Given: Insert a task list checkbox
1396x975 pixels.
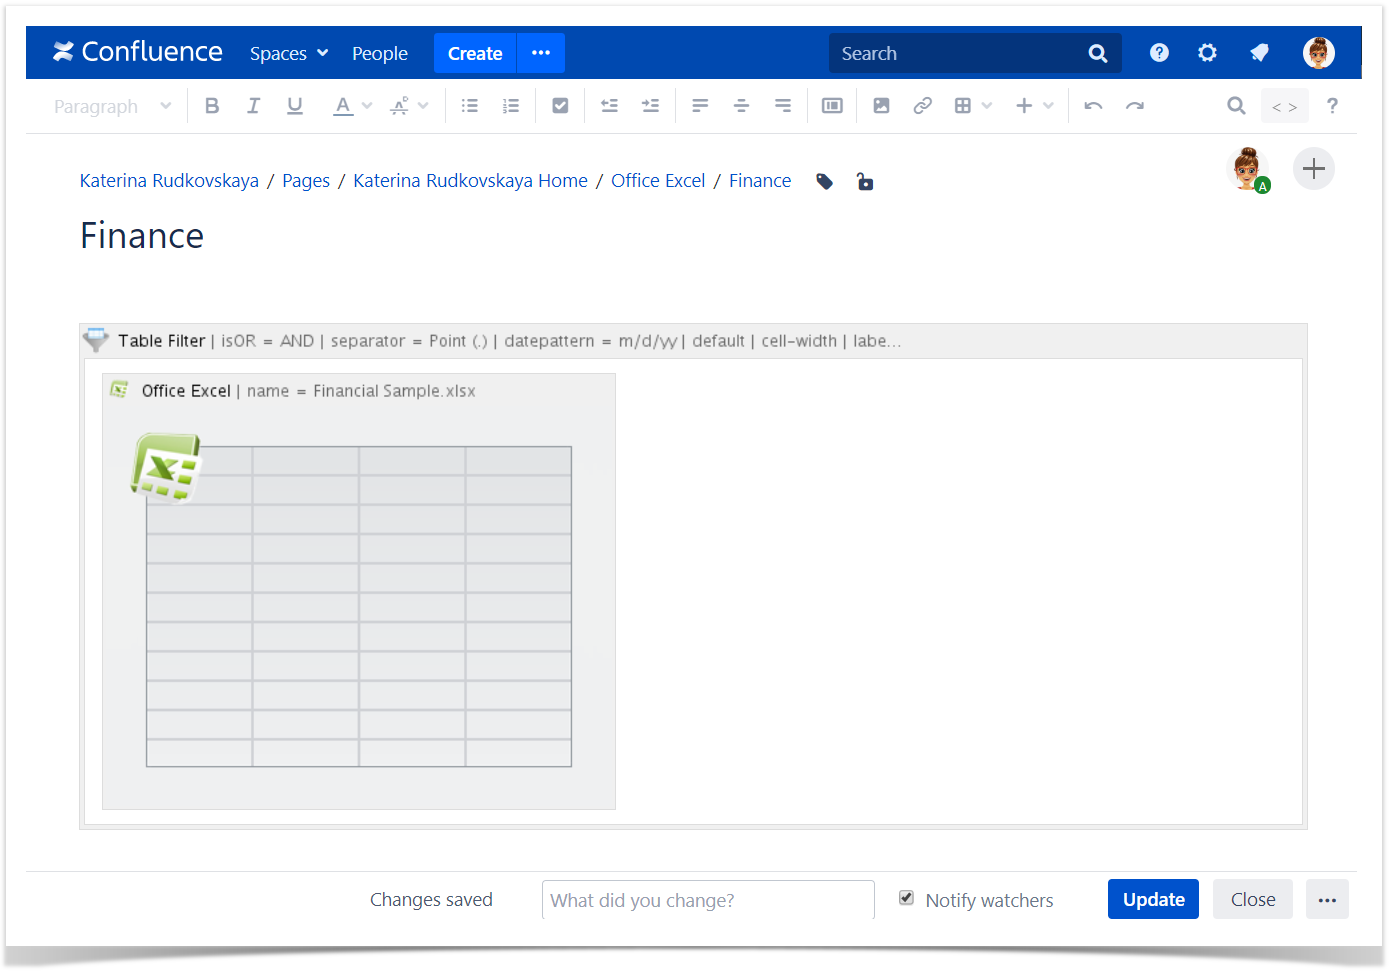Looking at the screenshot, I should pos(560,106).
